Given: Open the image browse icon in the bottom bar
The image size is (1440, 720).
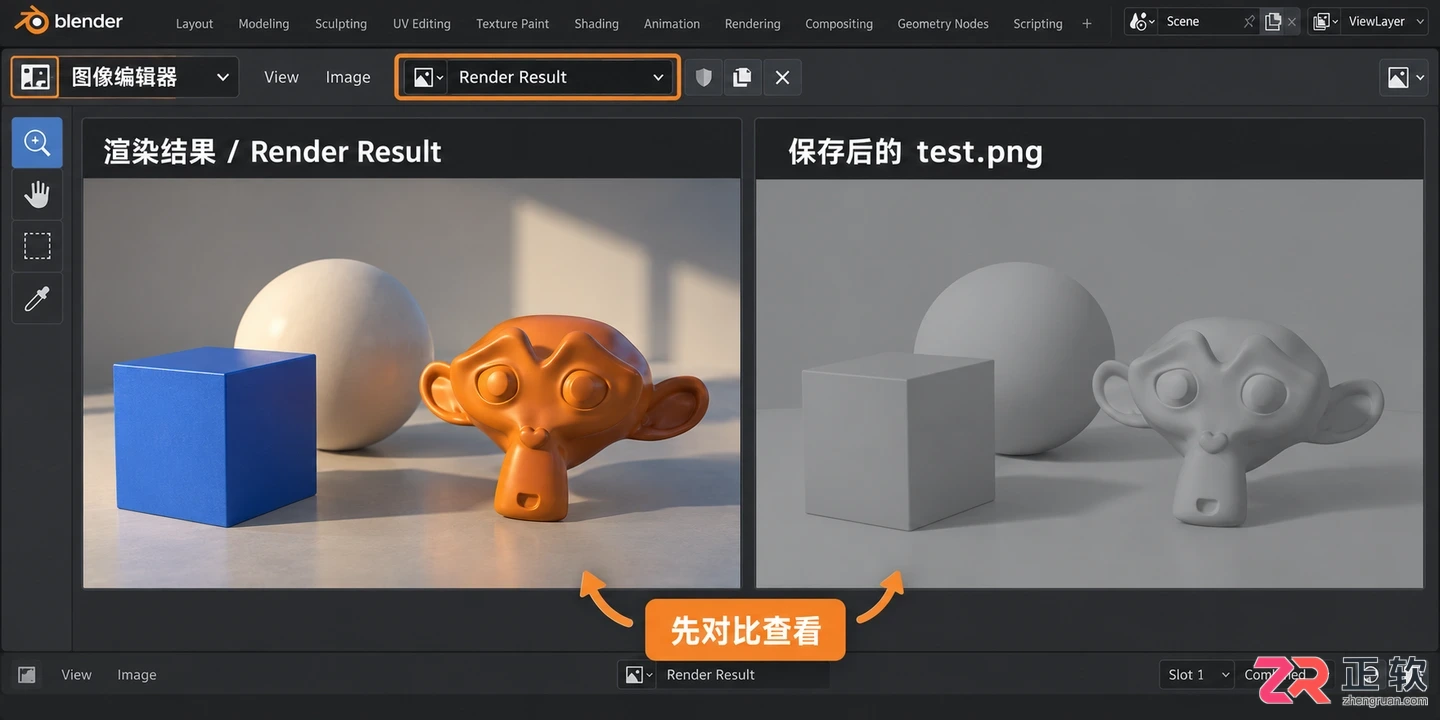Looking at the screenshot, I should (x=636, y=675).
